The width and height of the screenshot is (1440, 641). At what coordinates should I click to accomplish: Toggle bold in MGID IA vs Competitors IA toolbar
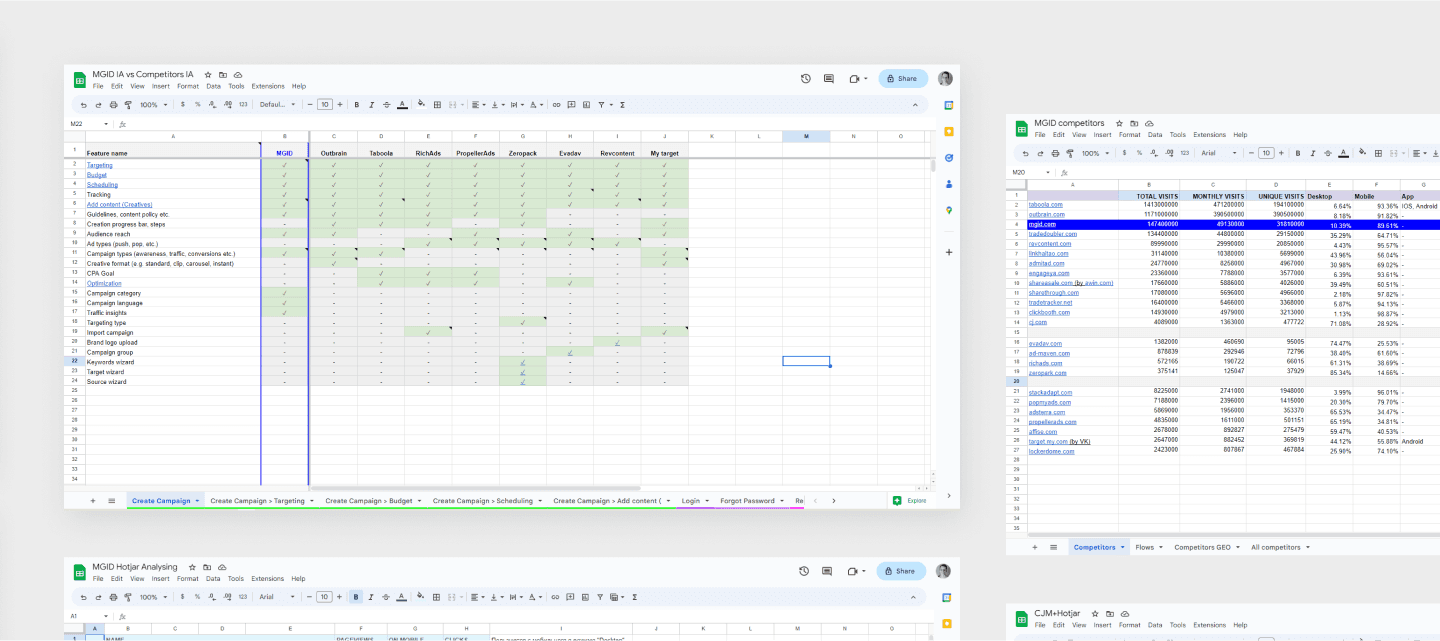click(x=356, y=104)
